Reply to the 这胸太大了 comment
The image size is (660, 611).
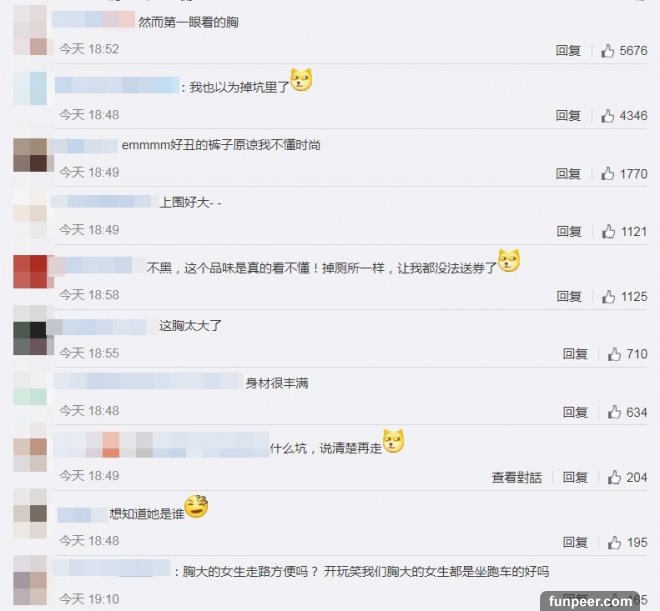pos(575,354)
